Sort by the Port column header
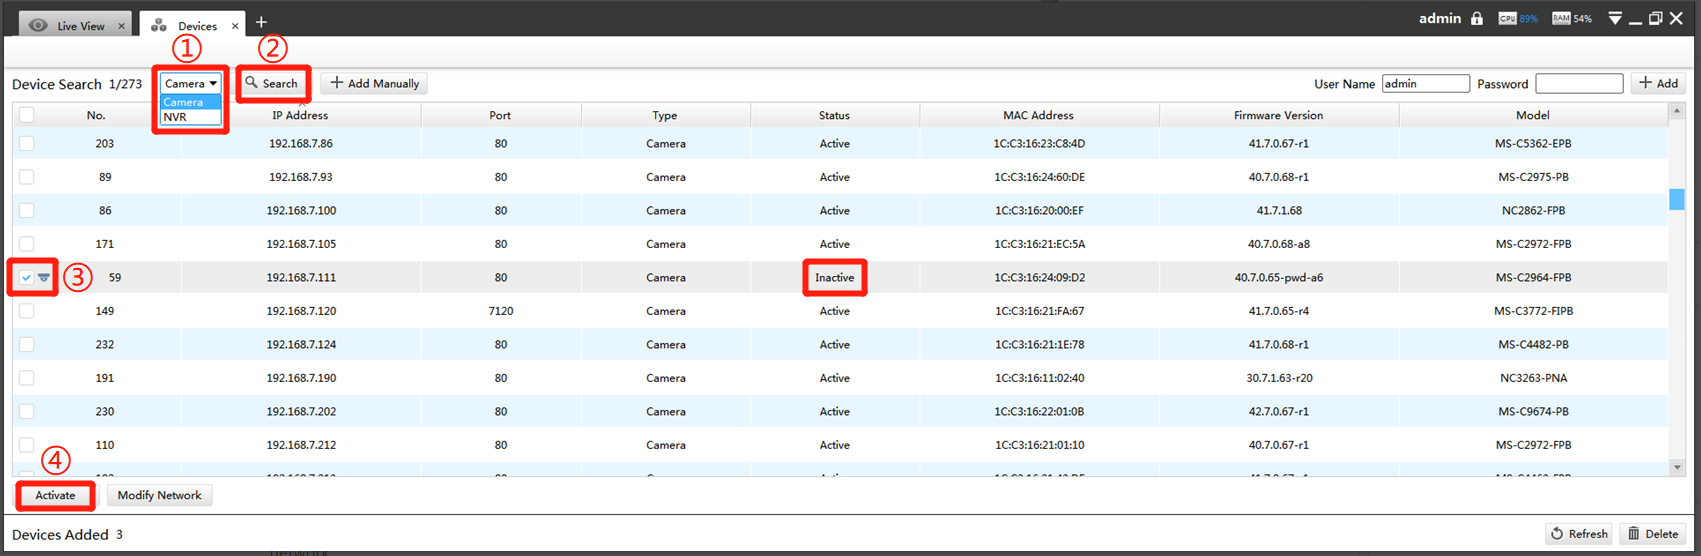This screenshot has width=1701, height=556. (x=500, y=115)
